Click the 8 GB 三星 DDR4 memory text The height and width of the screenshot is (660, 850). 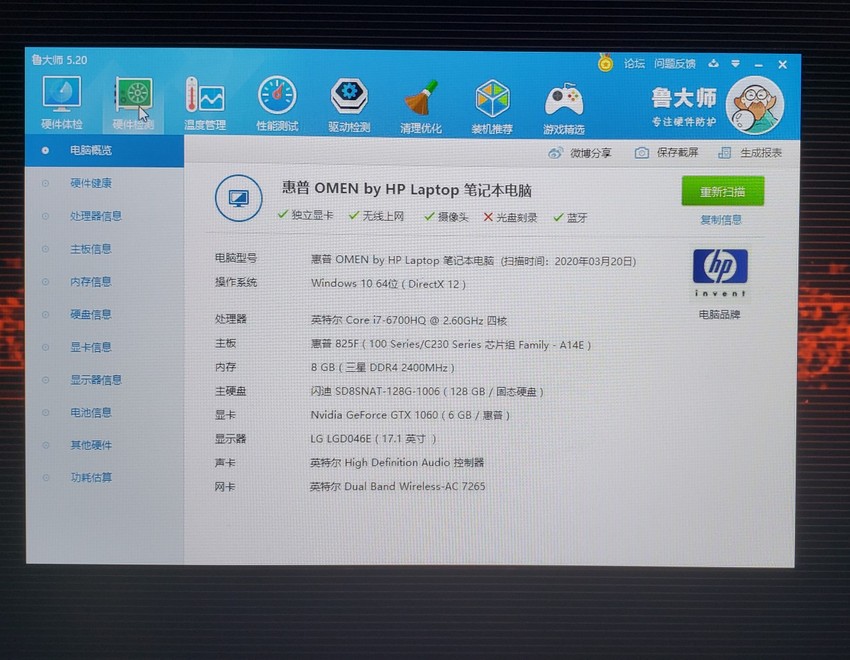tap(382, 367)
